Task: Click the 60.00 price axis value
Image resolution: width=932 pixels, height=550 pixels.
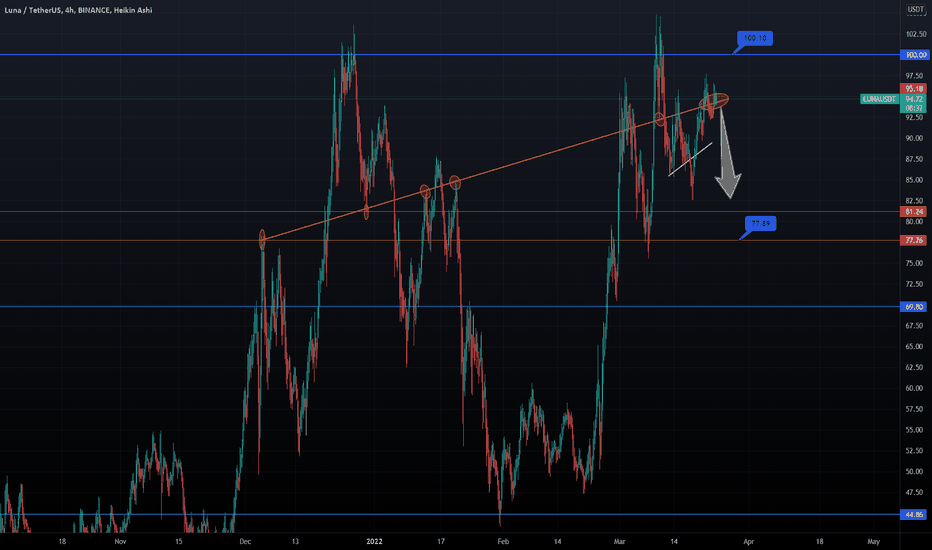Action: point(914,388)
